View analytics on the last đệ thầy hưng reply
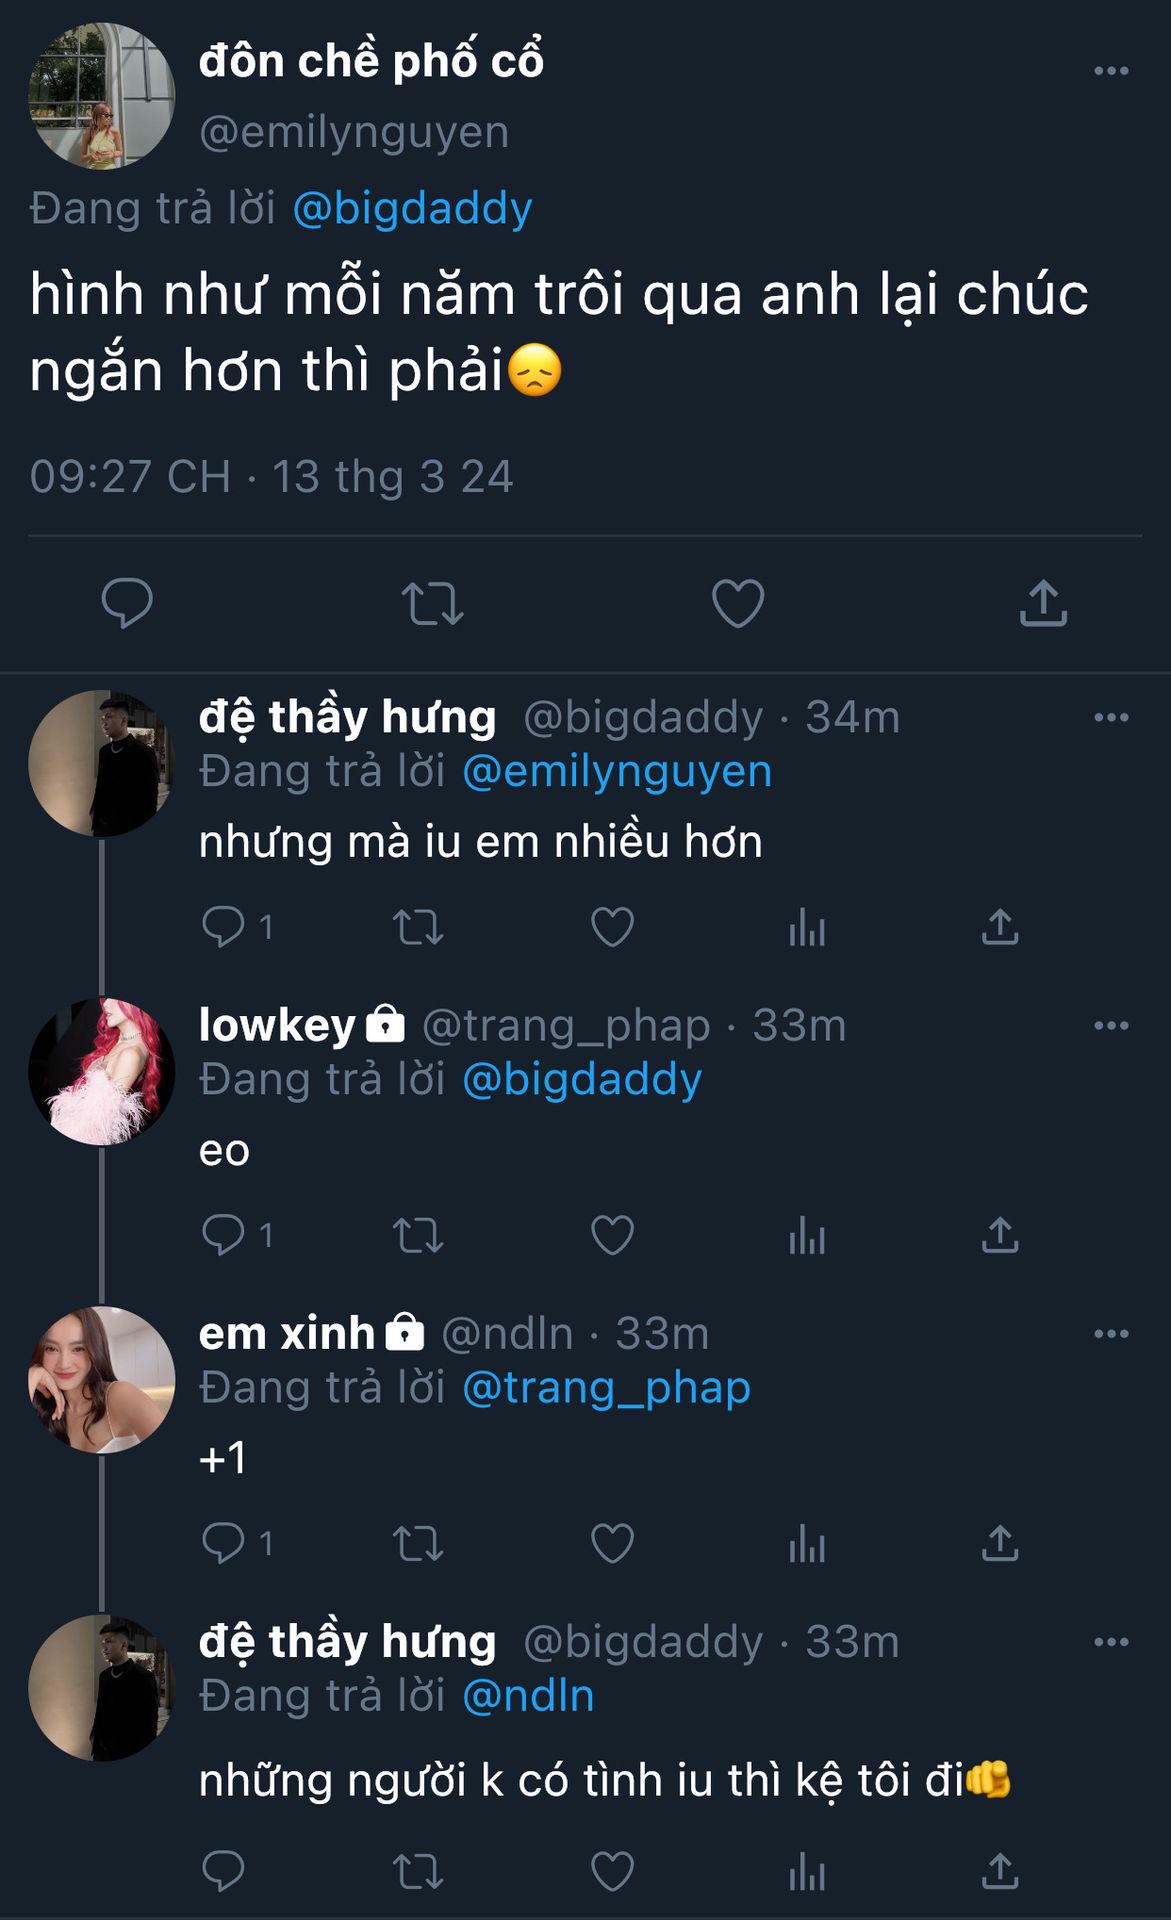 pyautogui.click(x=806, y=1871)
